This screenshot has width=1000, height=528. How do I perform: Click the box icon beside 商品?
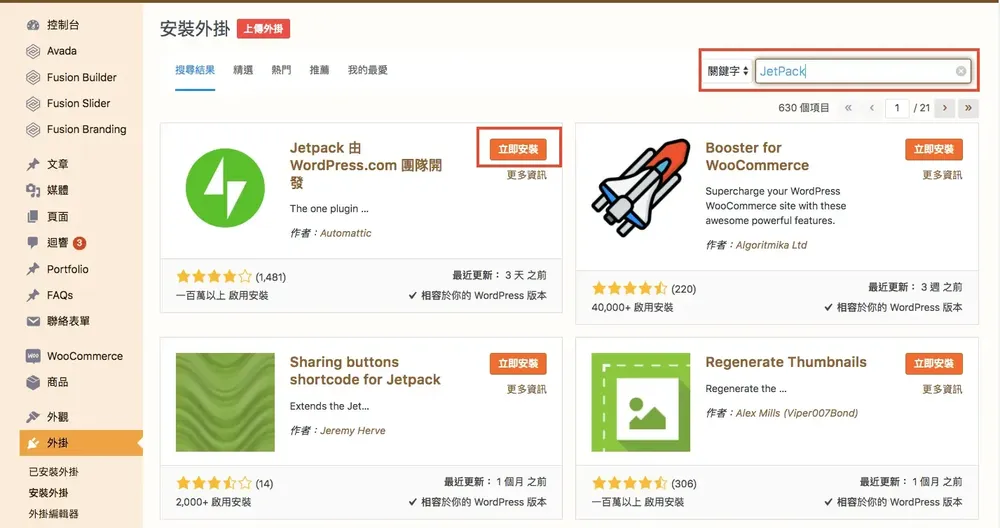pyautogui.click(x=33, y=382)
